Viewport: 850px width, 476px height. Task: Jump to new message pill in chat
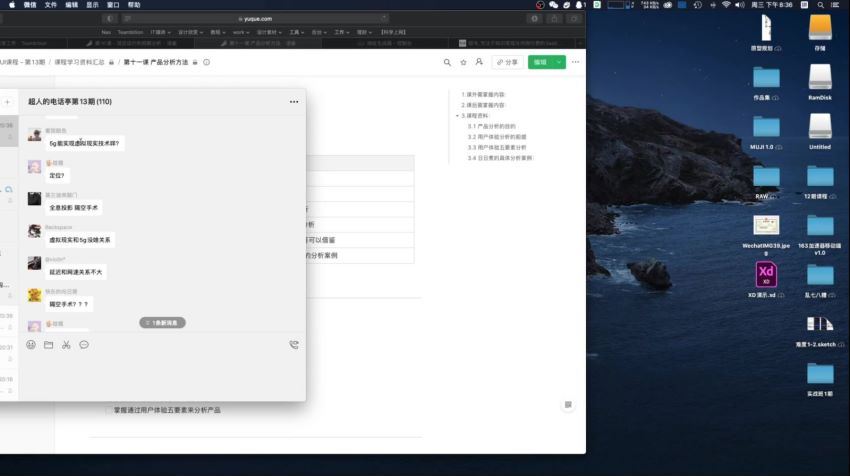click(x=163, y=323)
